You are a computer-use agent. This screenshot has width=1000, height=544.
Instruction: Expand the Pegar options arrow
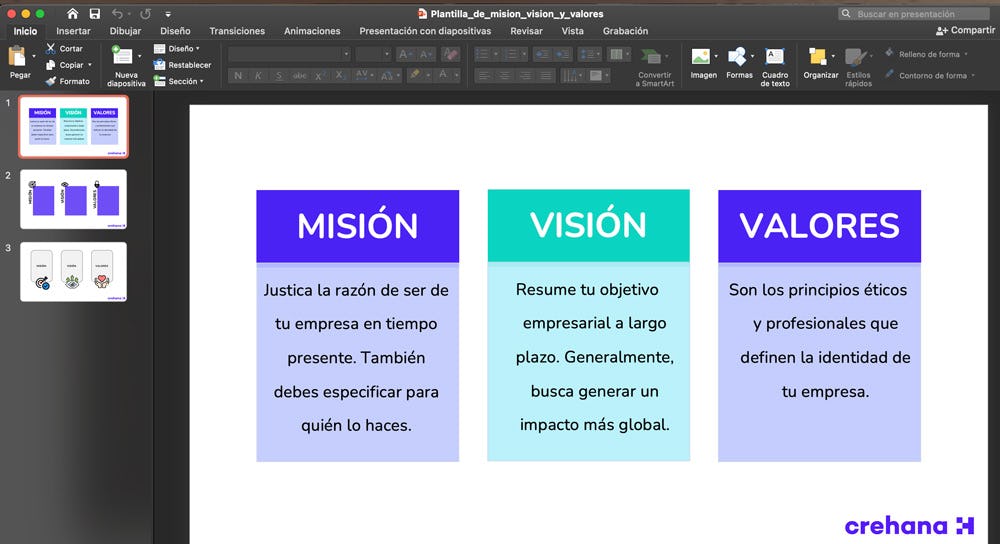coord(34,57)
